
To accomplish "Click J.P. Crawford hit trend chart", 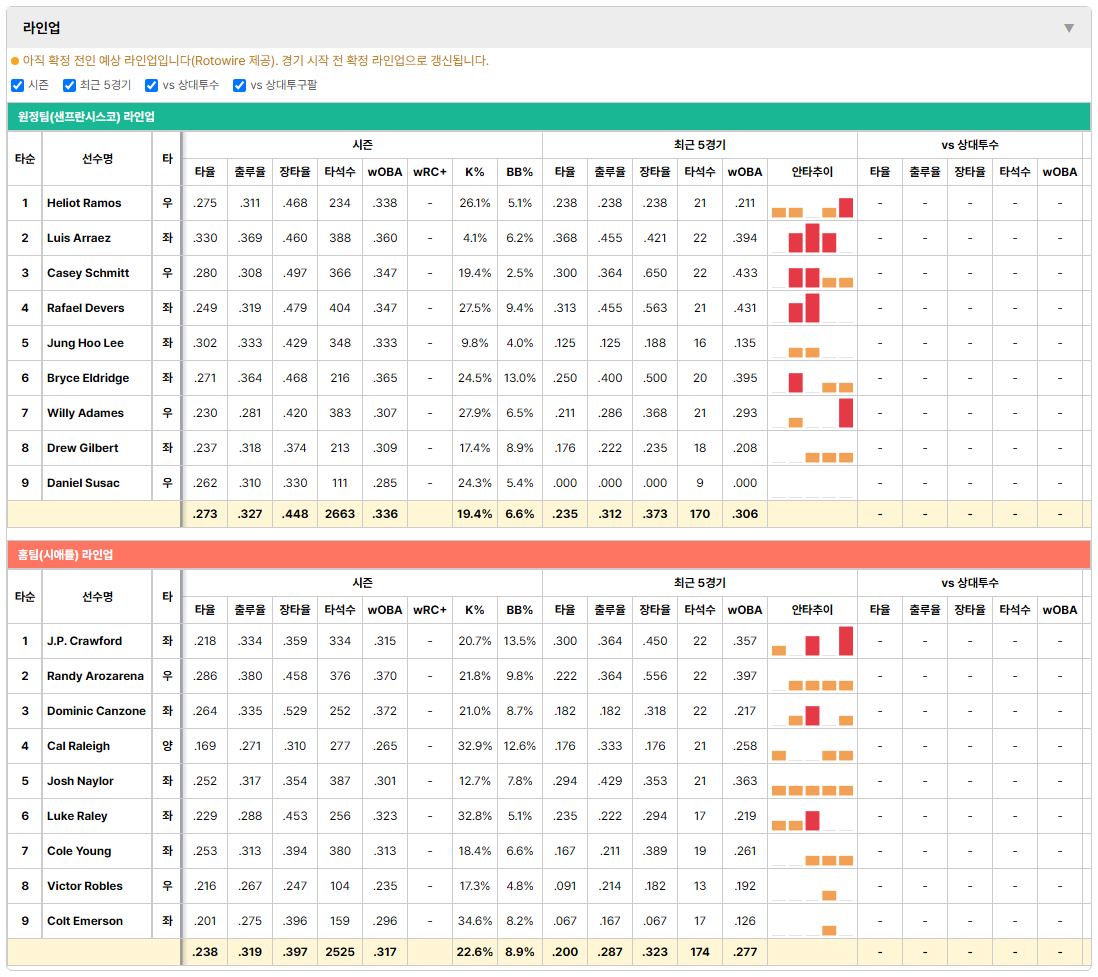I will (812, 641).
